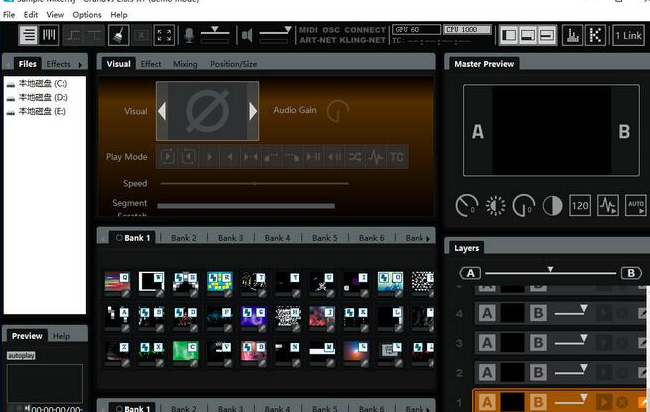This screenshot has height=412, width=650.
Task: Assign layer 4 to side B
Action: coord(538,313)
